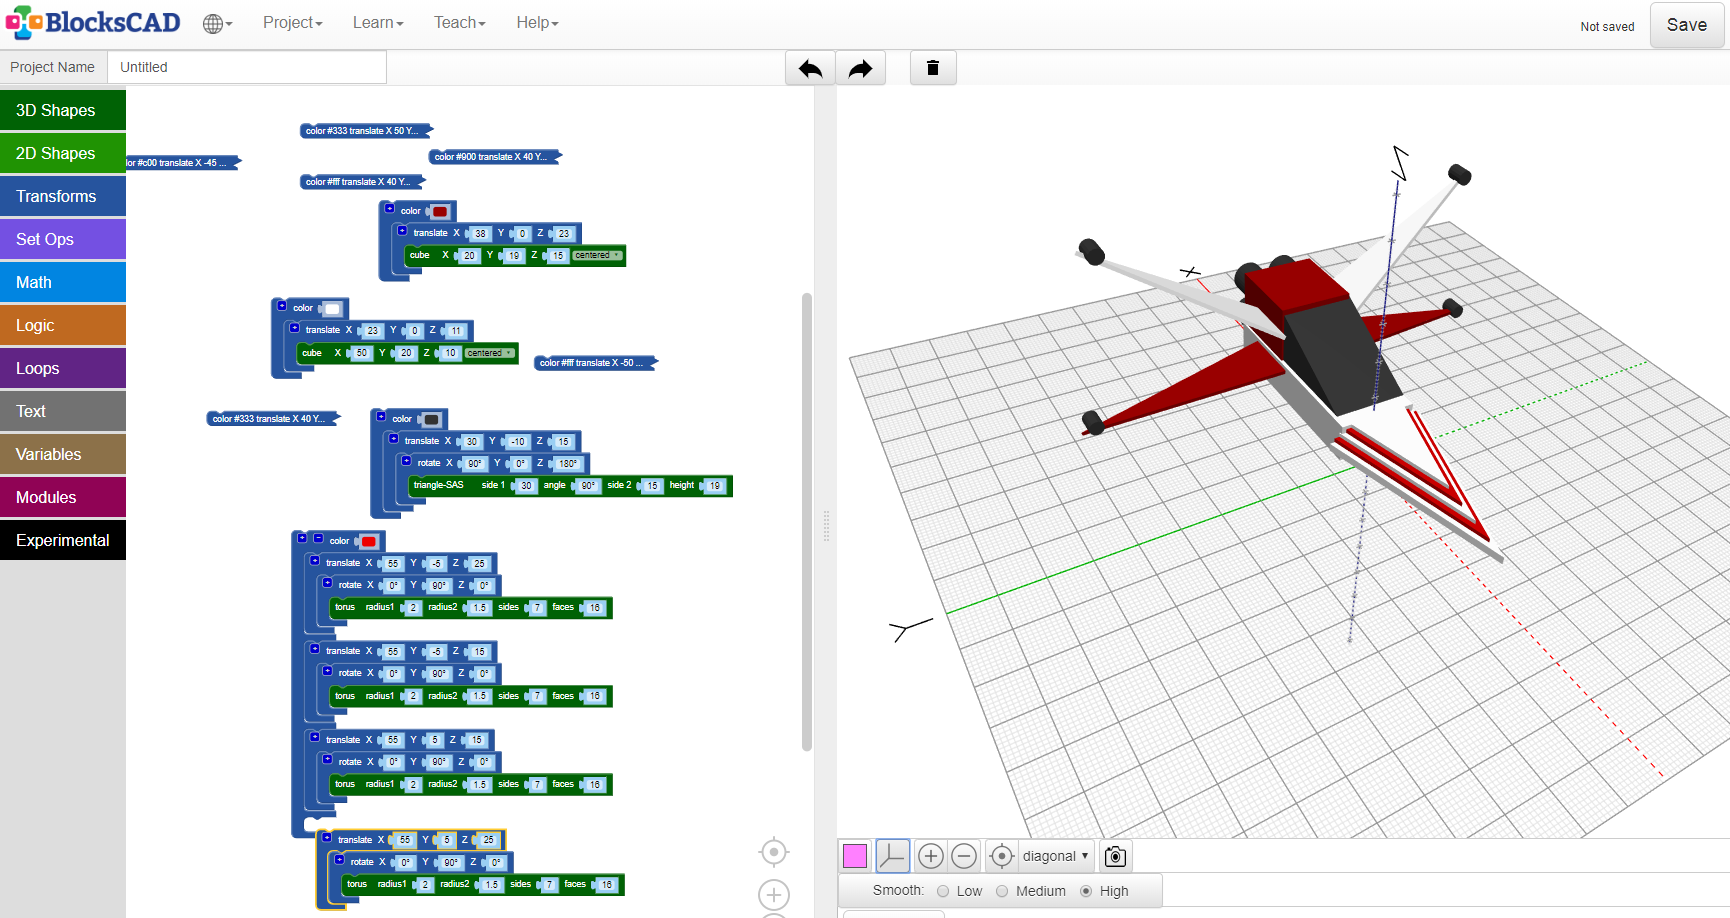Click the redo arrow button
The image size is (1730, 918).
[x=860, y=68]
